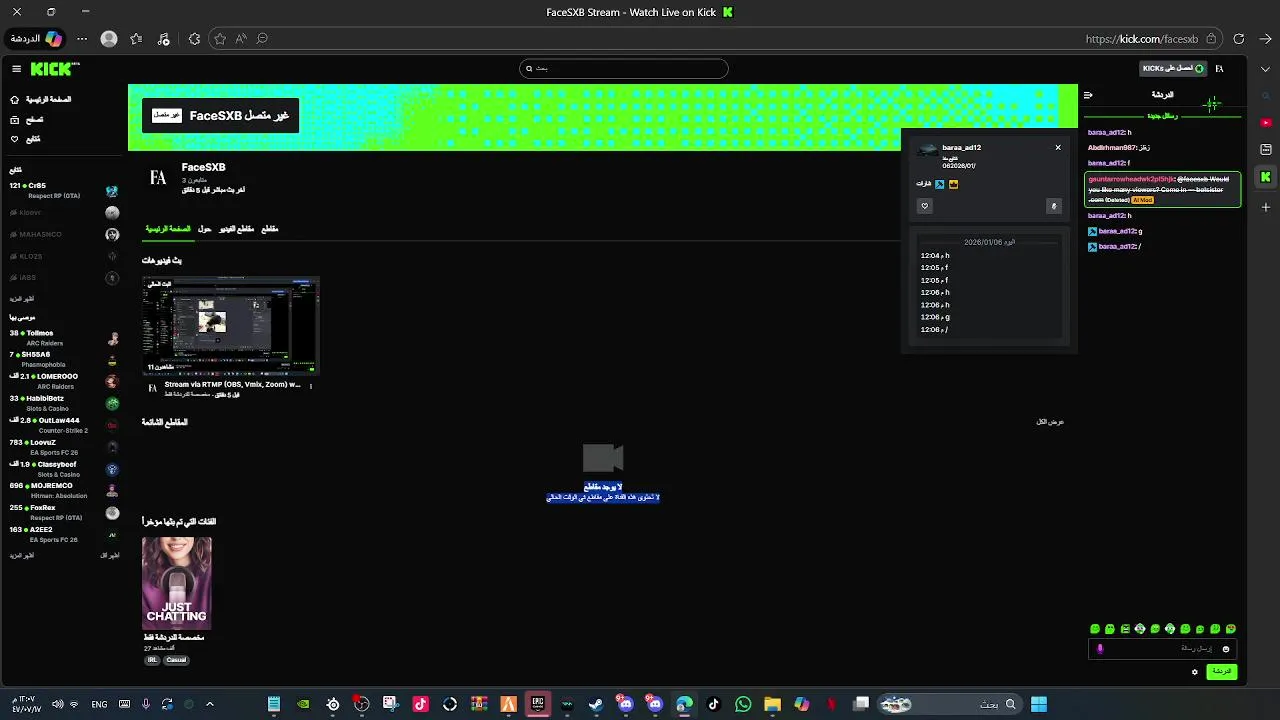Image resolution: width=1280 pixels, height=720 pixels.
Task: Open Edge settings and more menu
Action: [83, 39]
